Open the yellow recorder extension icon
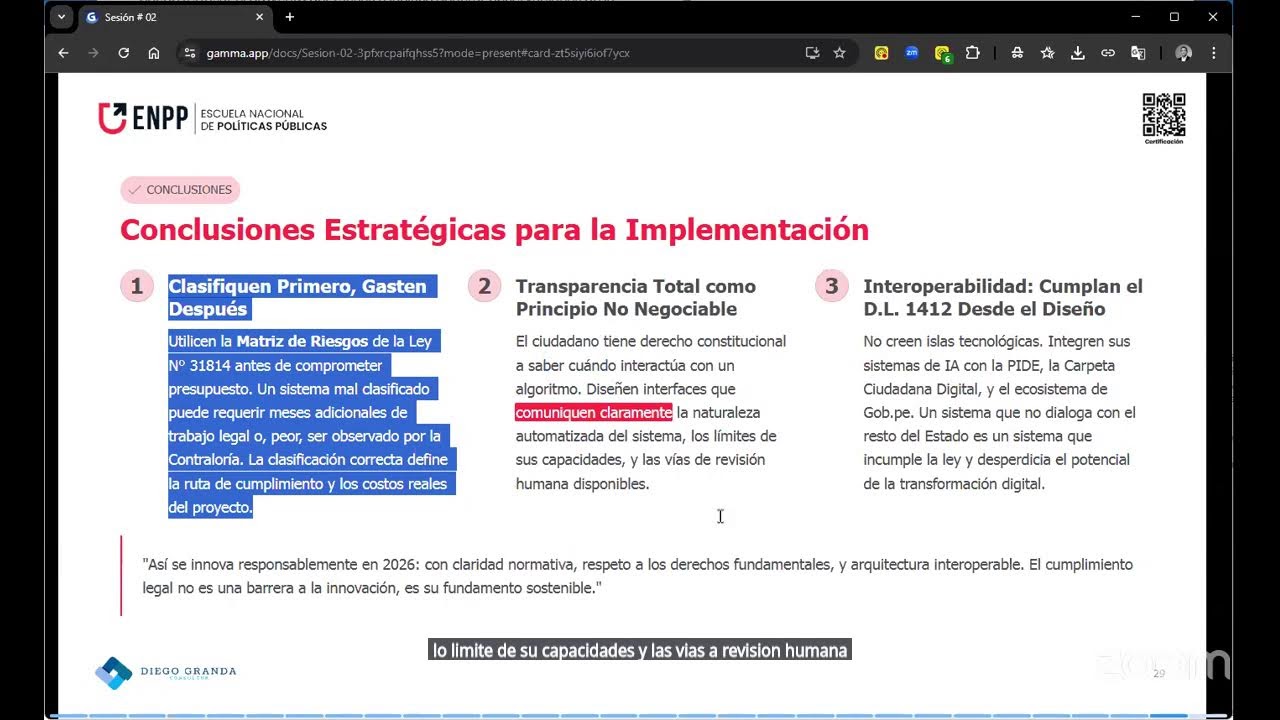This screenshot has height=720, width=1280. pos(881,53)
